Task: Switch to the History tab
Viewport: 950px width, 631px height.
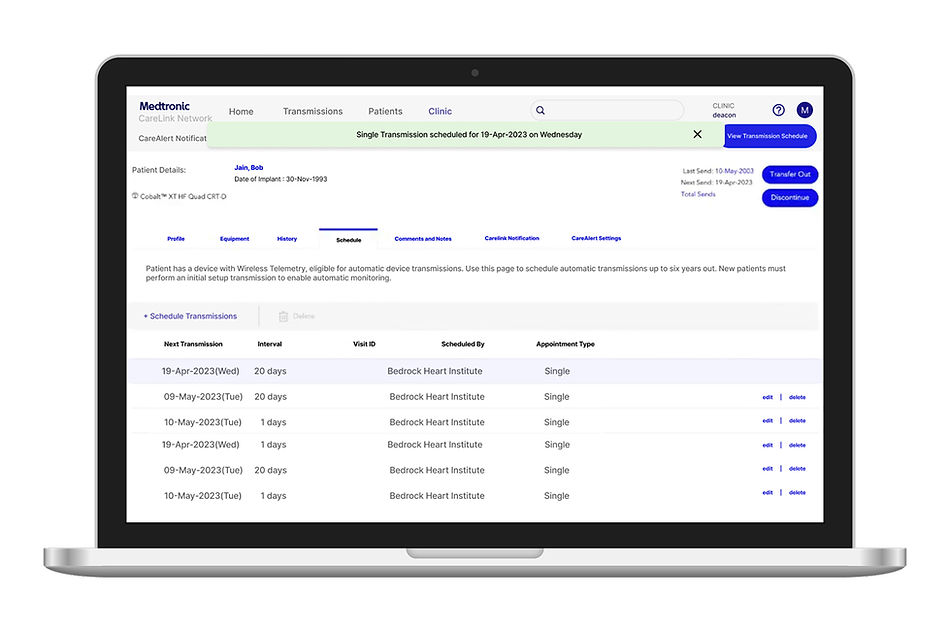Action: [287, 239]
